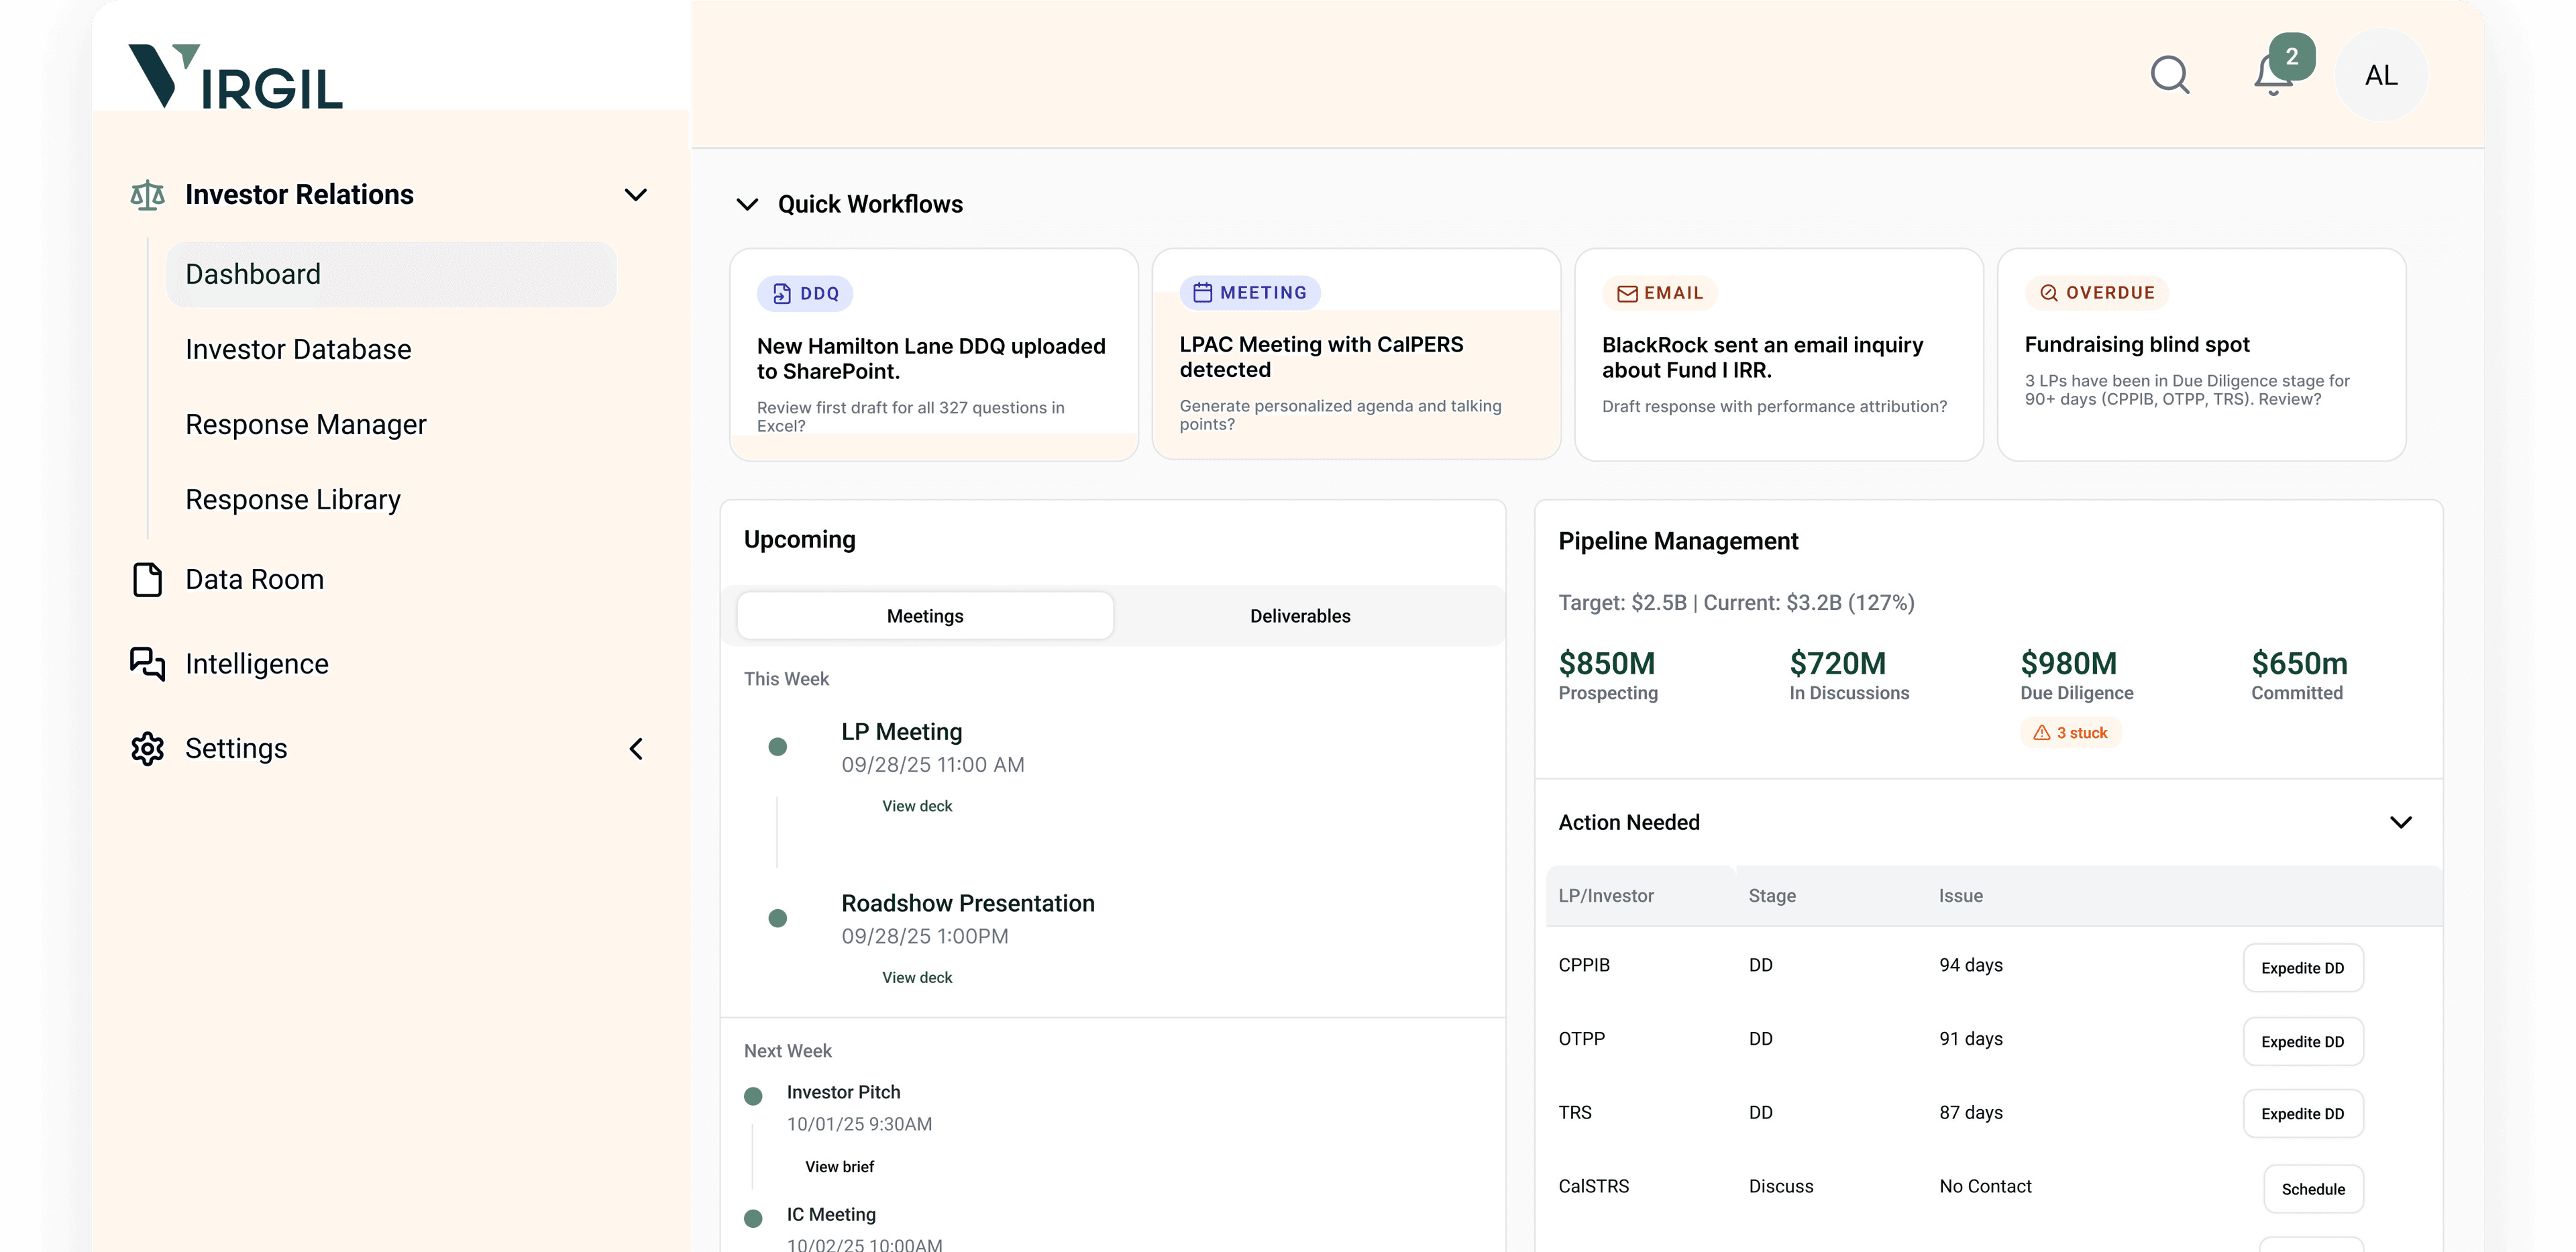Click View deck under LP Meeting
This screenshot has width=2576, height=1252.
(916, 805)
